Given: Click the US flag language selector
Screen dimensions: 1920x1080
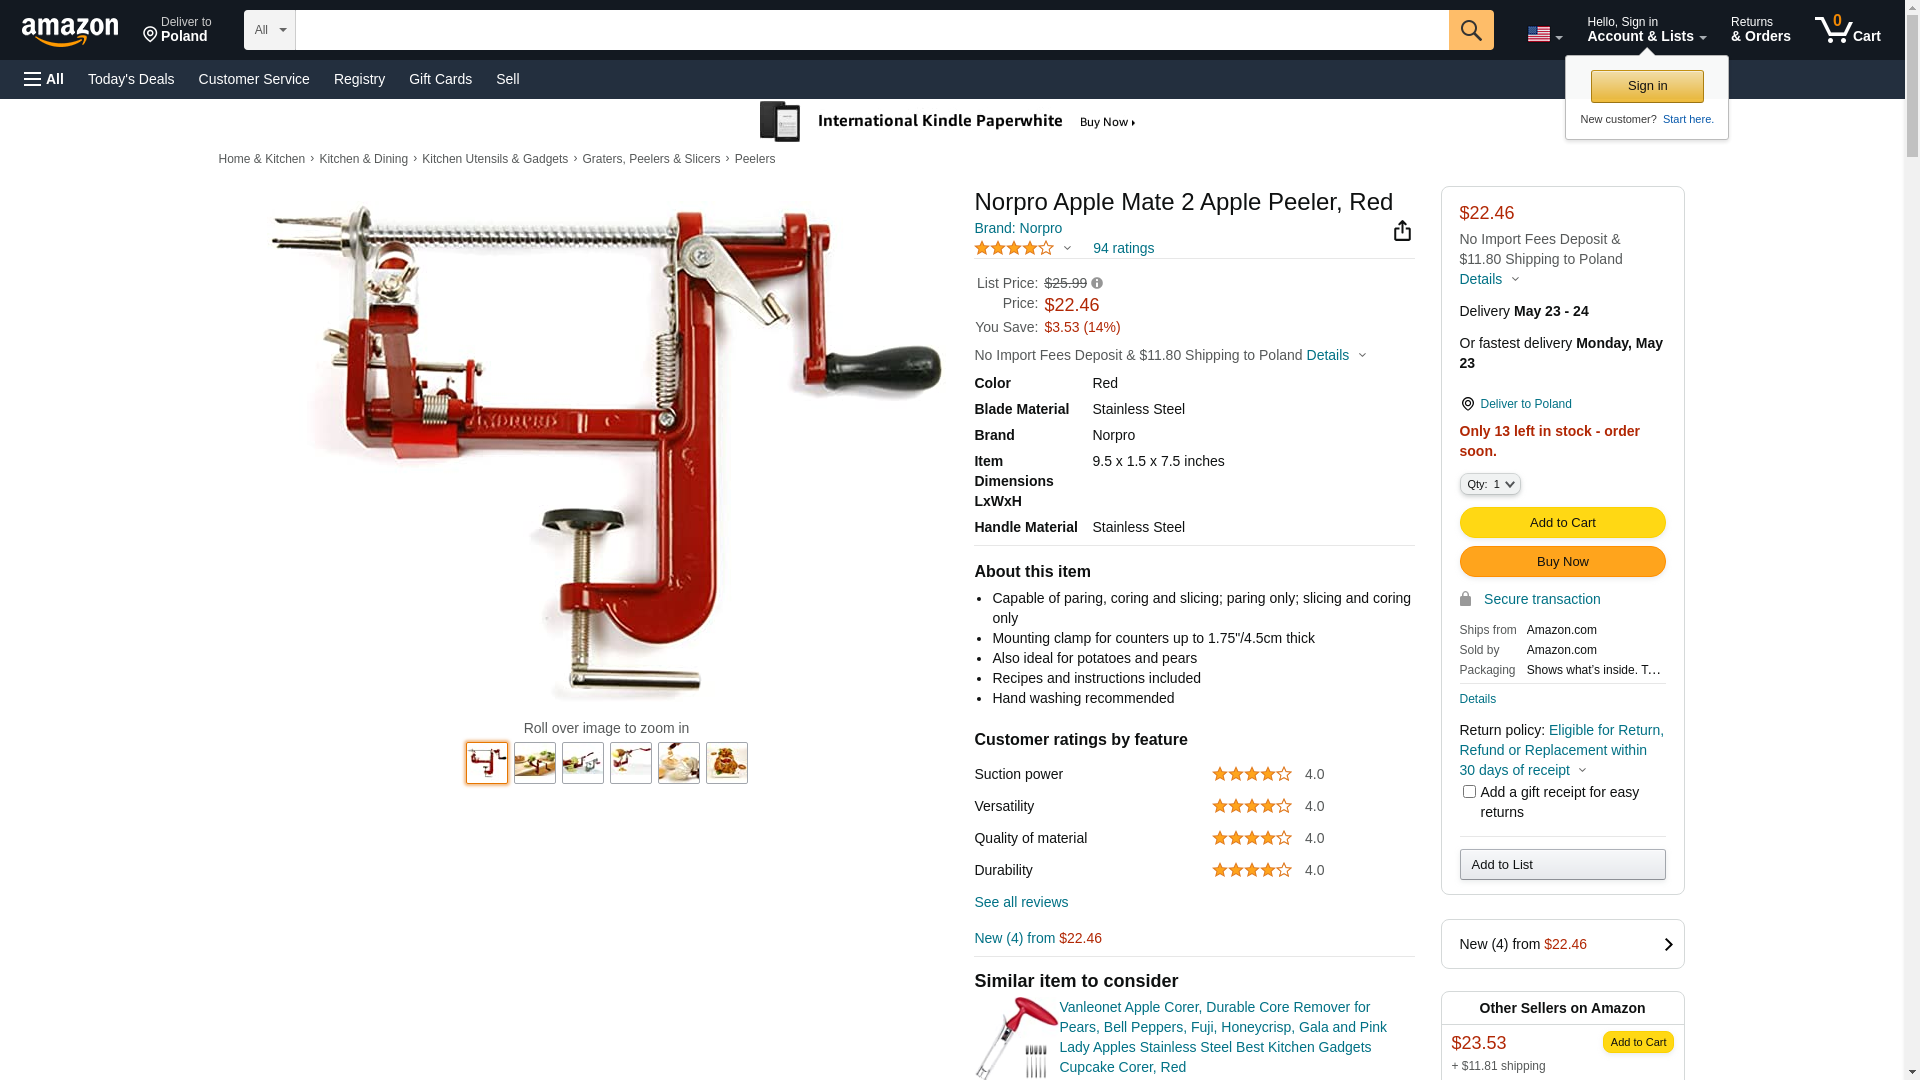Looking at the screenshot, I should point(1544,34).
